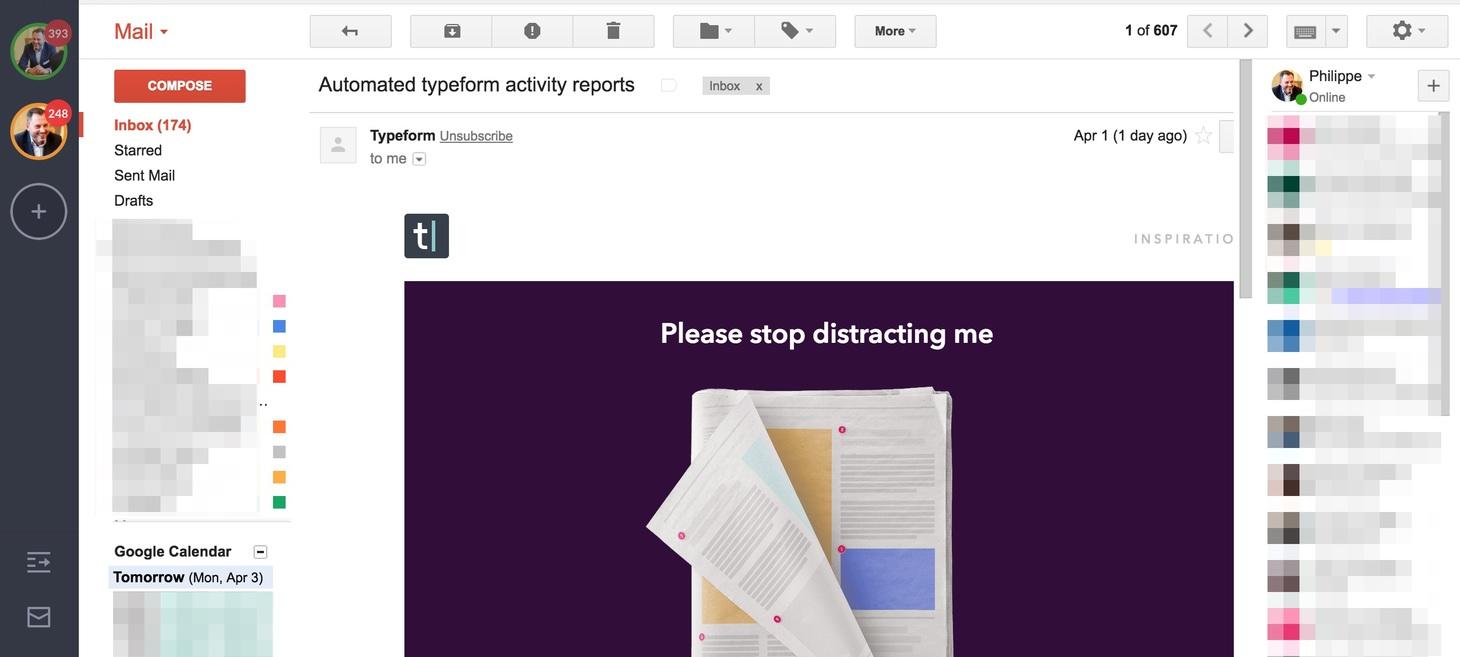Star the Typeform email
The image size is (1460, 657).
pyautogui.click(x=1204, y=136)
